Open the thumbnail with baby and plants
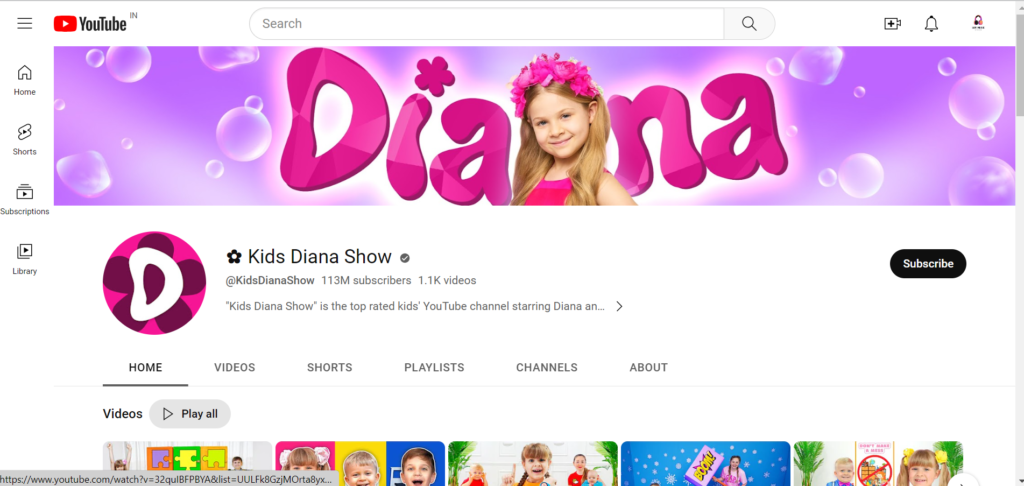The image size is (1024, 486). pyautogui.click(x=533, y=464)
